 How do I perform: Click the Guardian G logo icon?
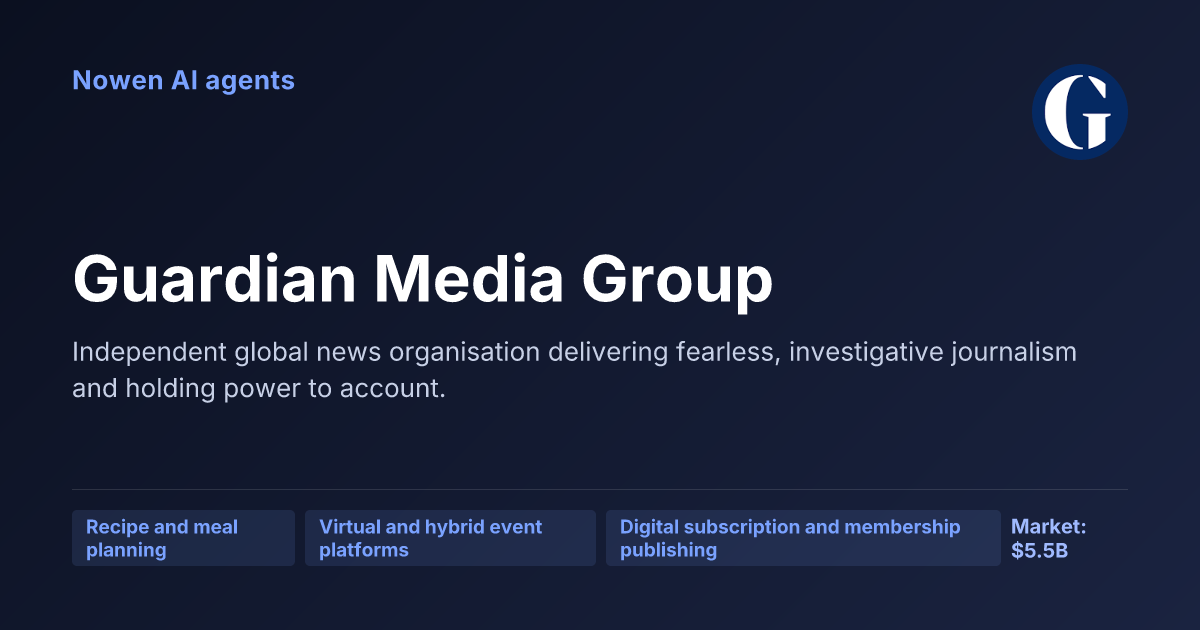pos(1080,112)
